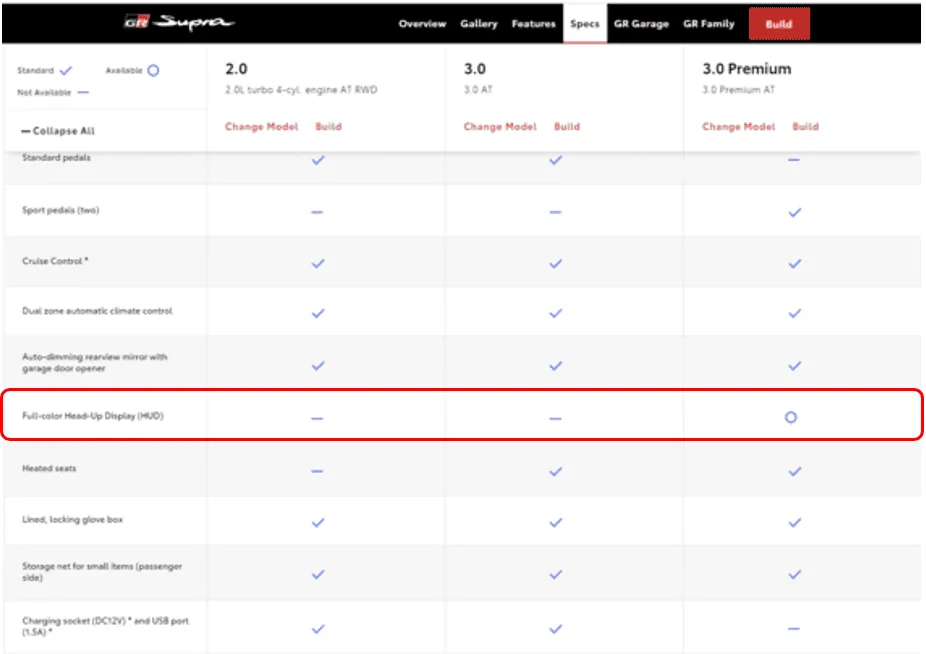Click Heated seats checkmark for 3.0
926x654 pixels.
pos(556,471)
